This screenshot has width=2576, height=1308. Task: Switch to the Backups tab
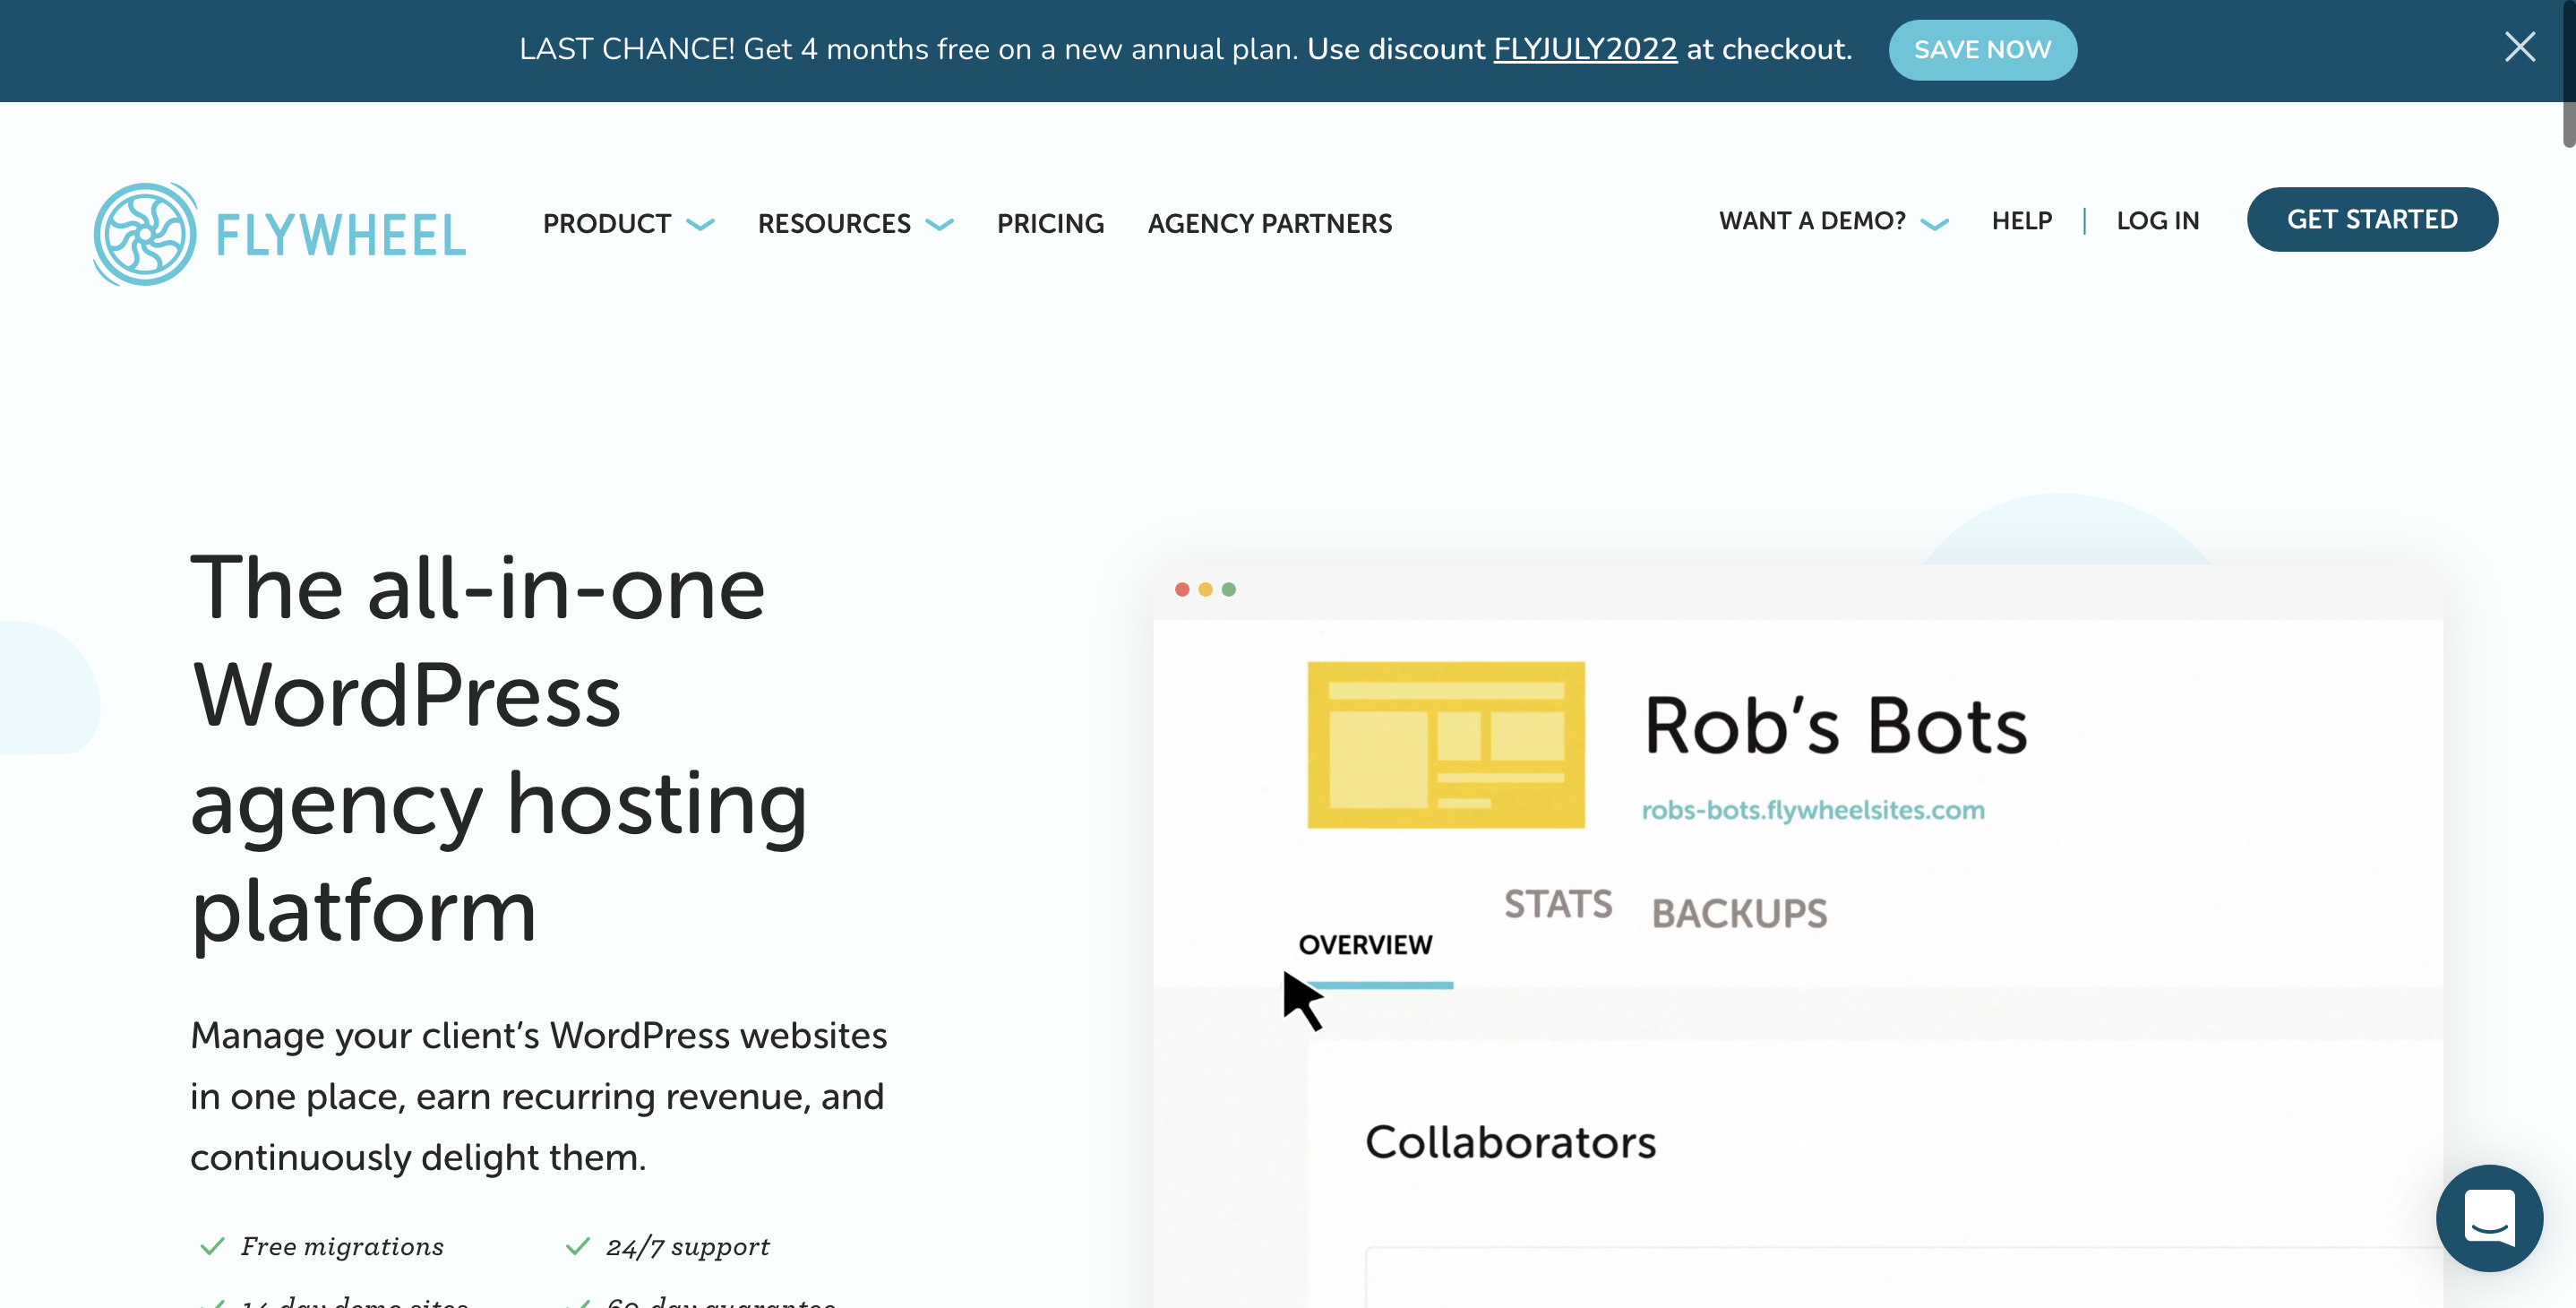[1739, 913]
